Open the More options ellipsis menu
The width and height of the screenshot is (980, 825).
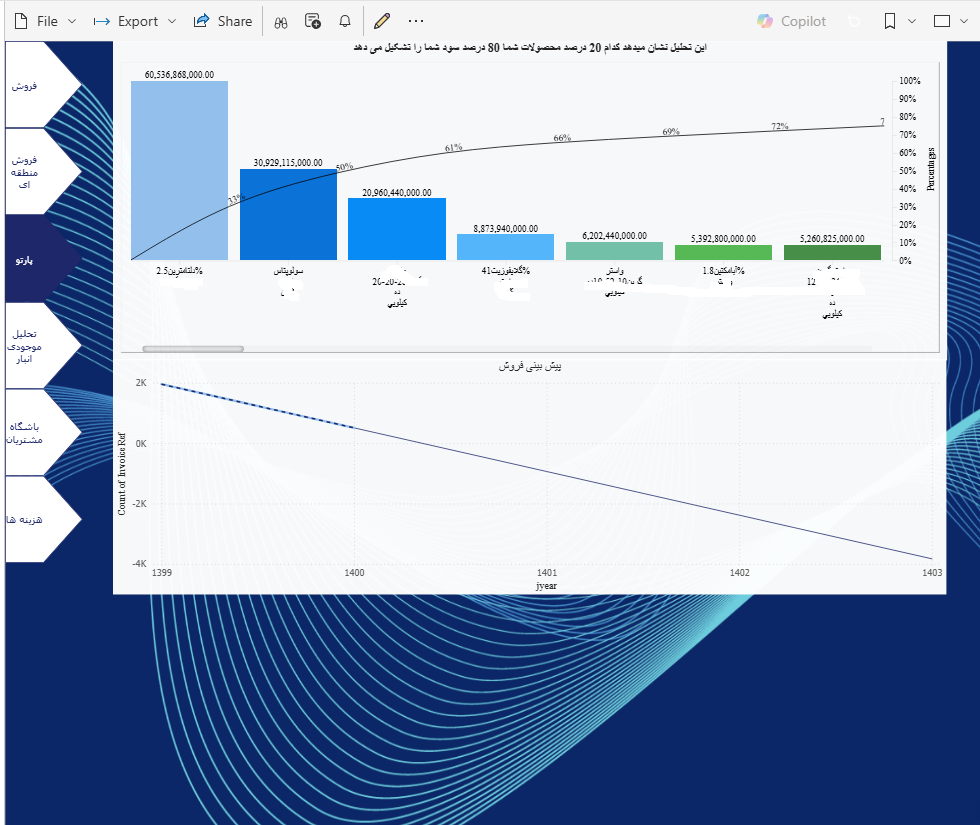(416, 21)
